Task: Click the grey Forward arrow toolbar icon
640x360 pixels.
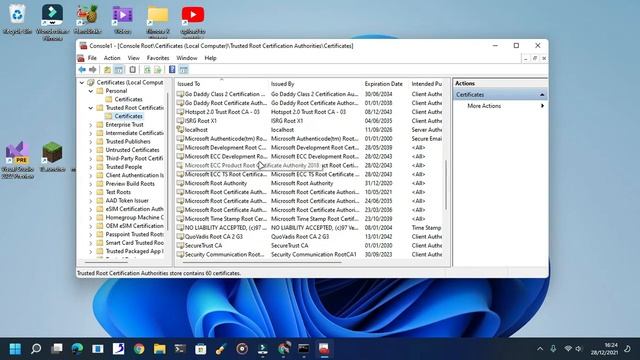Action: [93, 70]
